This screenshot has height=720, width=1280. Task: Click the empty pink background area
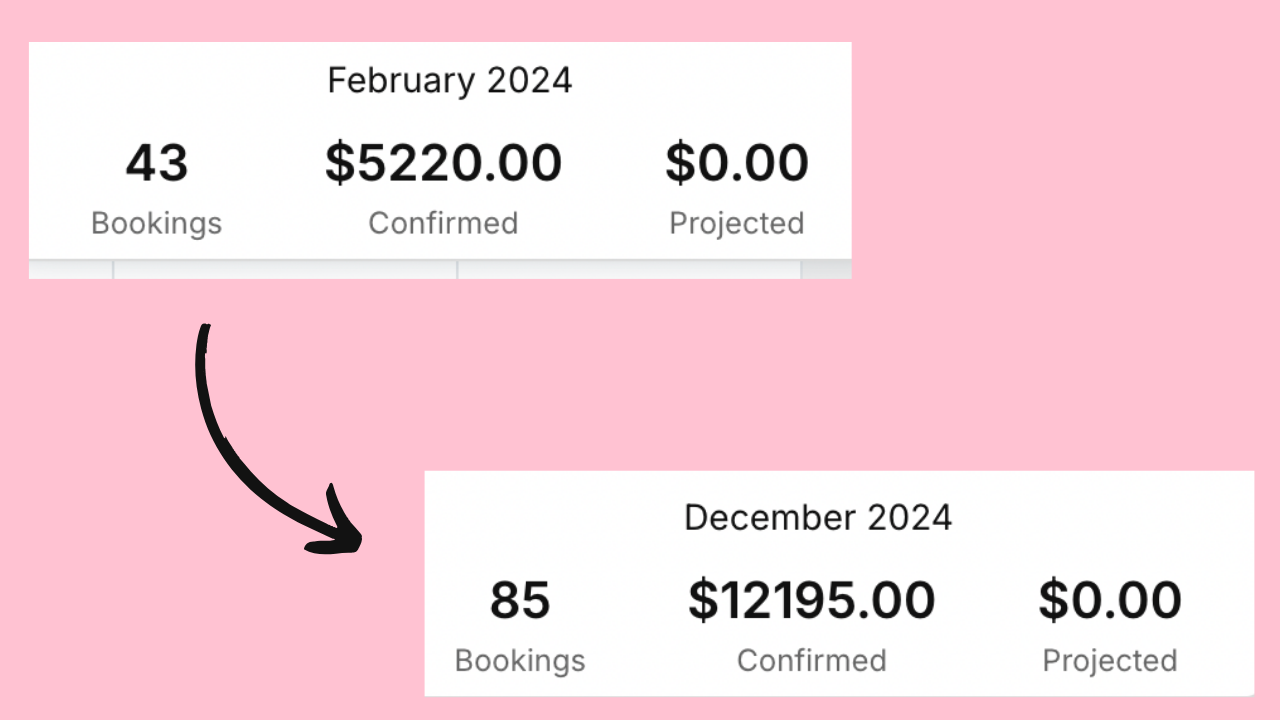coord(1050,250)
